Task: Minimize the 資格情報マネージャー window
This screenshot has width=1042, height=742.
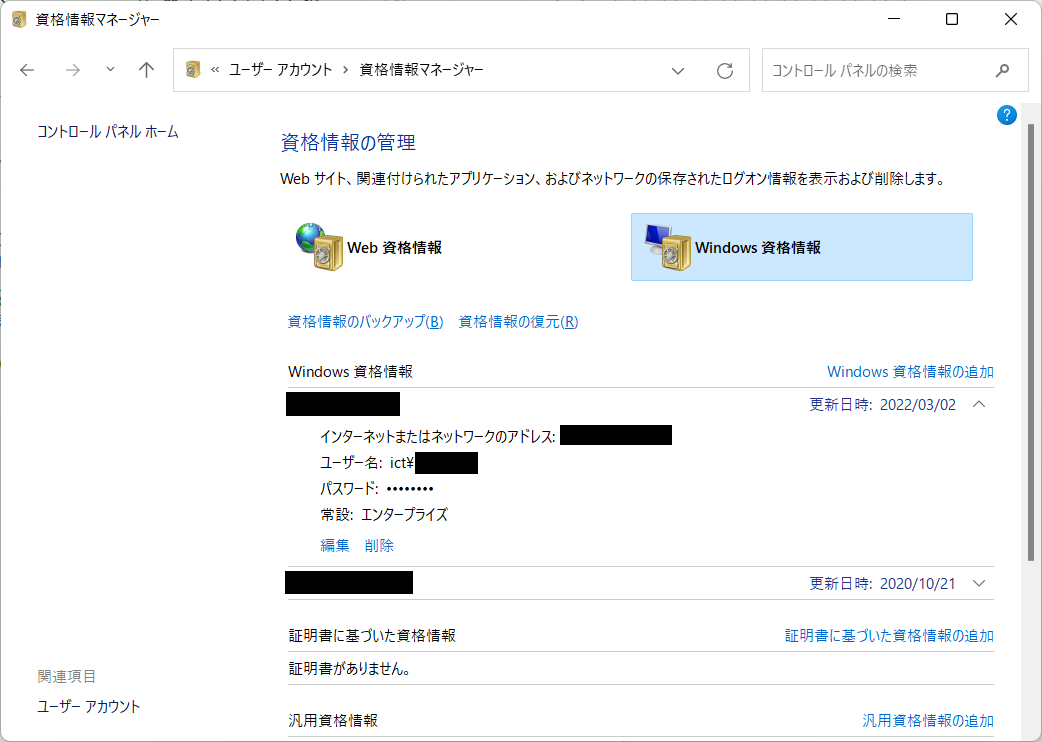Action: 894,19
